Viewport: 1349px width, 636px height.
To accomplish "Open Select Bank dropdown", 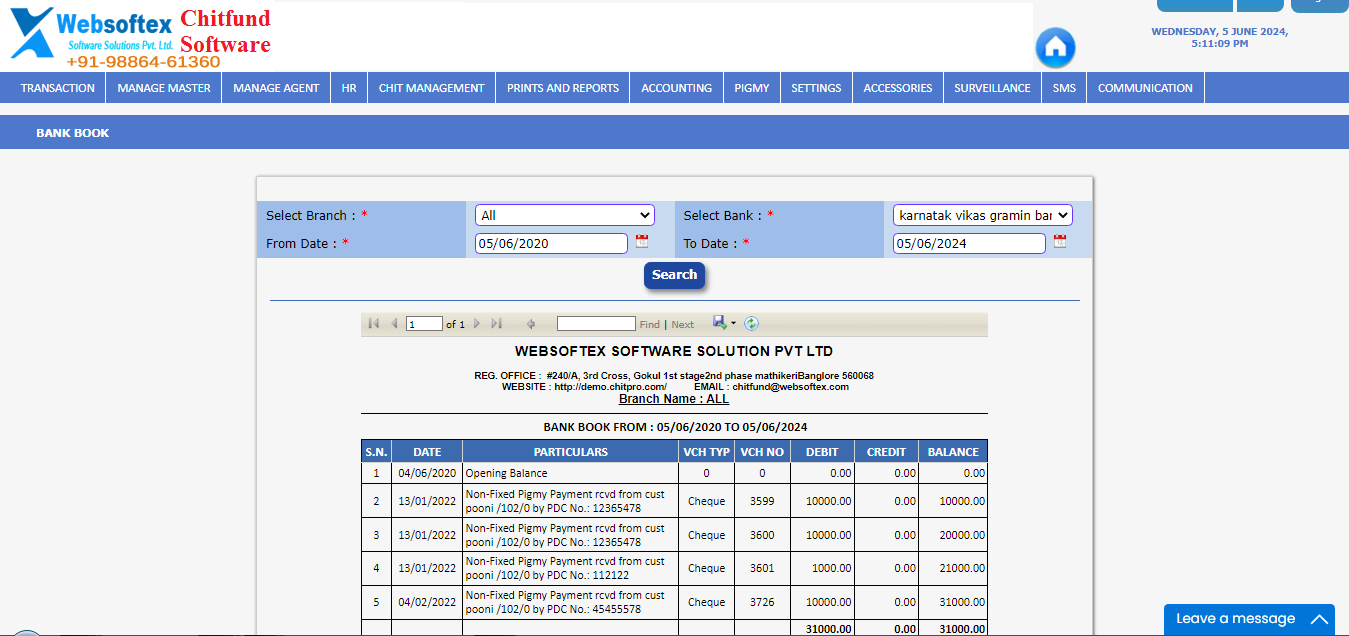I will [x=982, y=215].
